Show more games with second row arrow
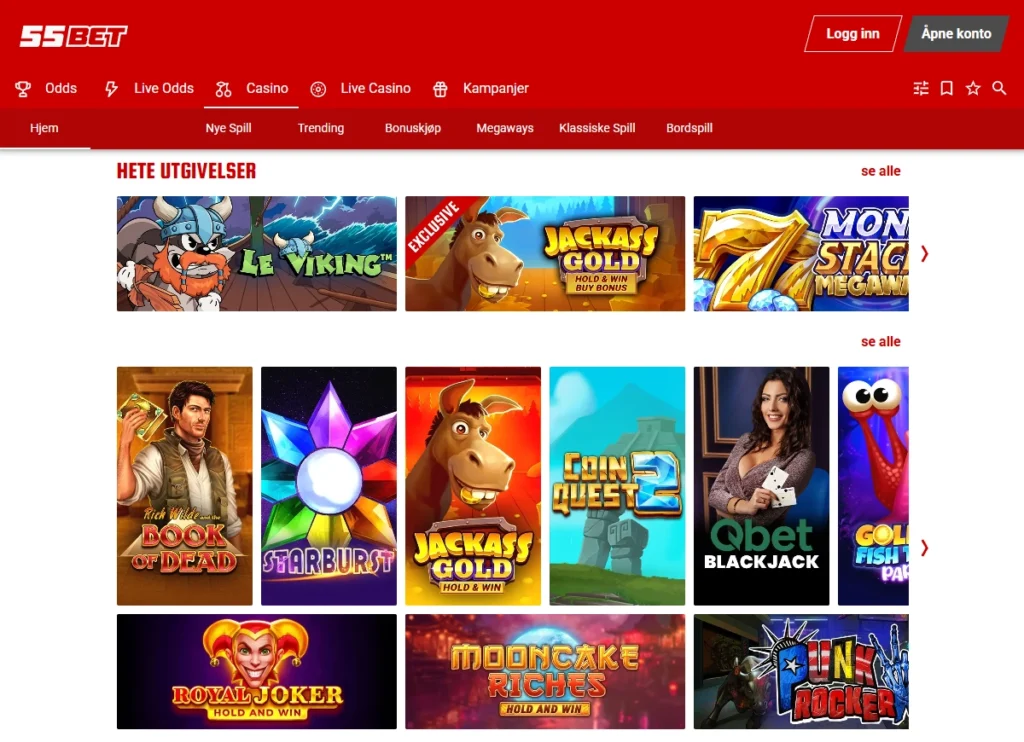This screenshot has height=742, width=1024. [x=924, y=547]
